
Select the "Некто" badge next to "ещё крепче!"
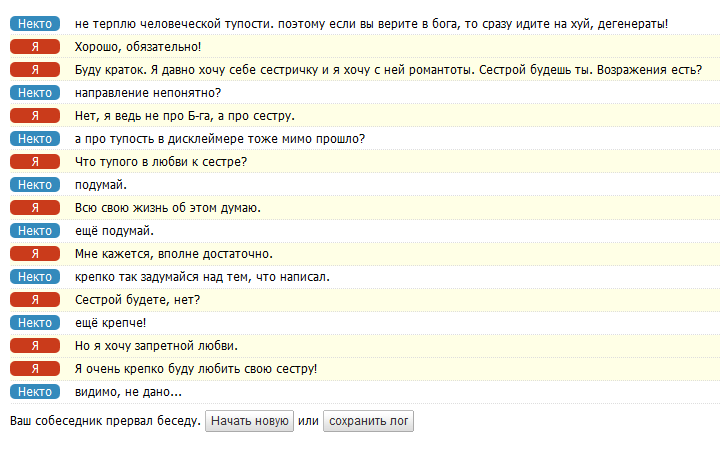point(35,323)
